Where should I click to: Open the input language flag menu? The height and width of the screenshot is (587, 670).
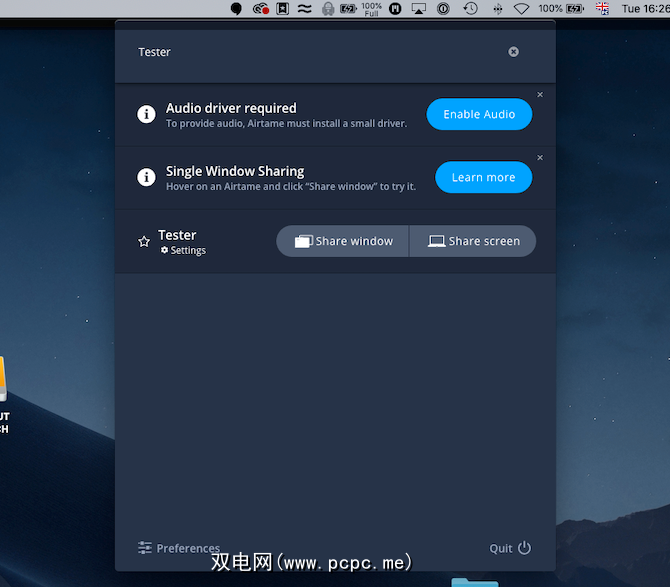[602, 9]
